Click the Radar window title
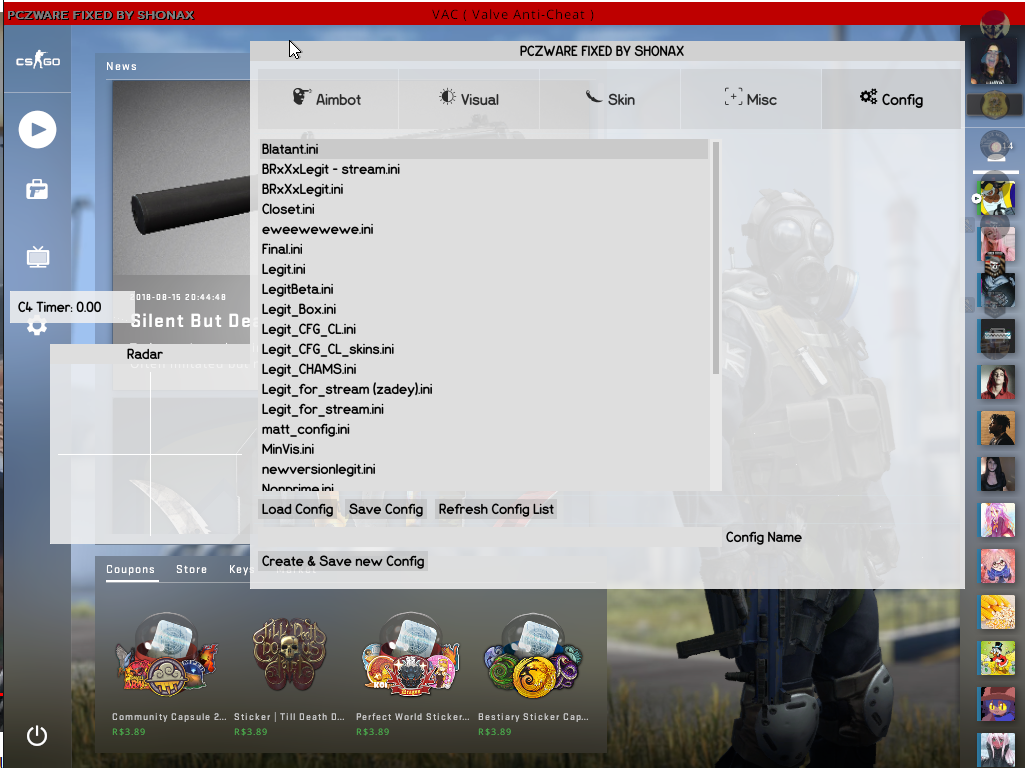Viewport: 1025px width, 768px height. (x=144, y=354)
